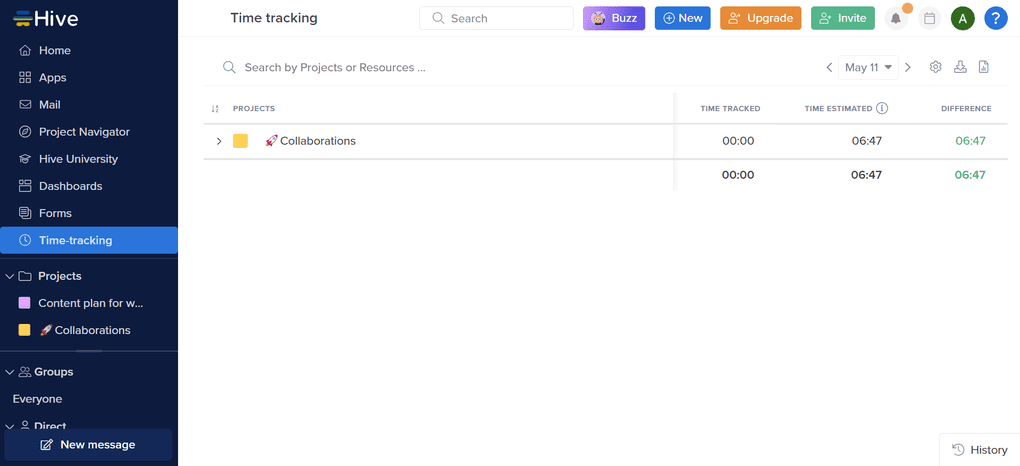Click the Hive logo
Image resolution: width=1020 pixels, height=466 pixels.
46,18
